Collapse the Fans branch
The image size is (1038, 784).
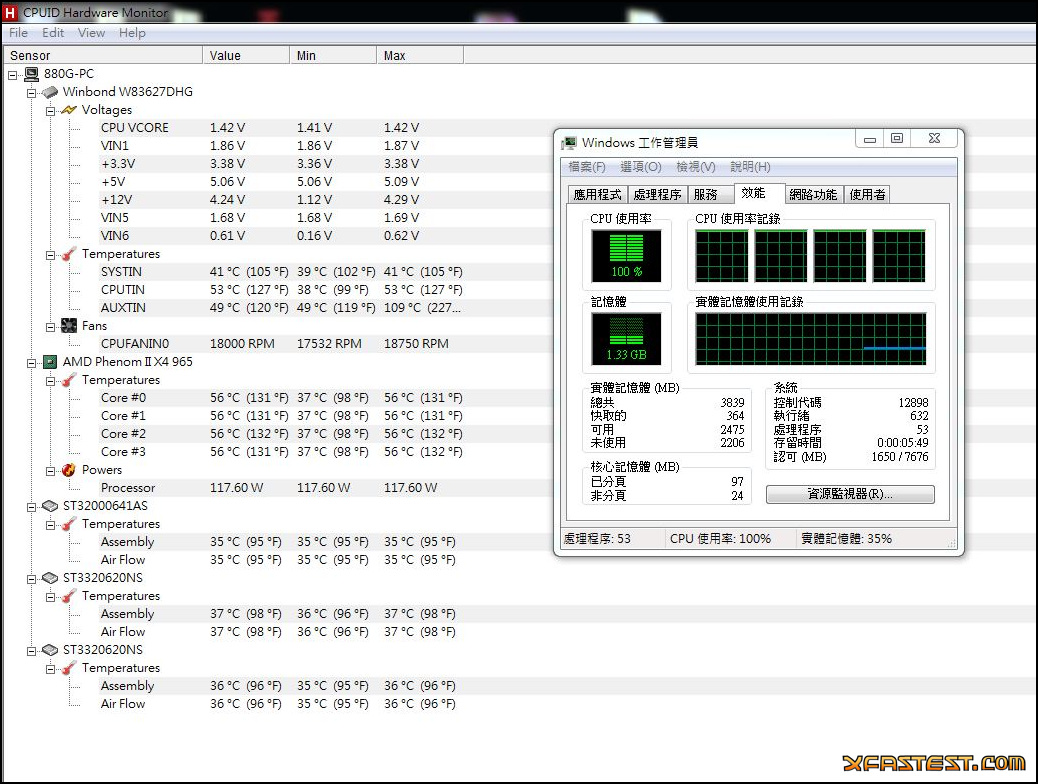50,327
